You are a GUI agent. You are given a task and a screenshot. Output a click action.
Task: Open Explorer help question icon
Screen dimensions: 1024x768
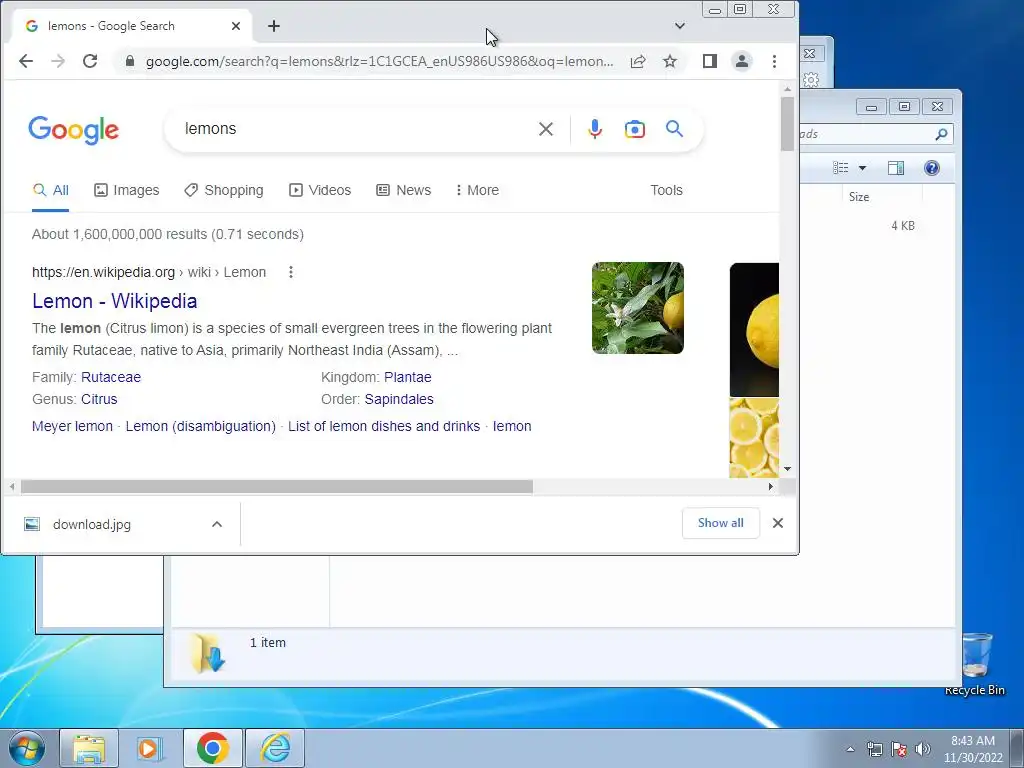932,168
